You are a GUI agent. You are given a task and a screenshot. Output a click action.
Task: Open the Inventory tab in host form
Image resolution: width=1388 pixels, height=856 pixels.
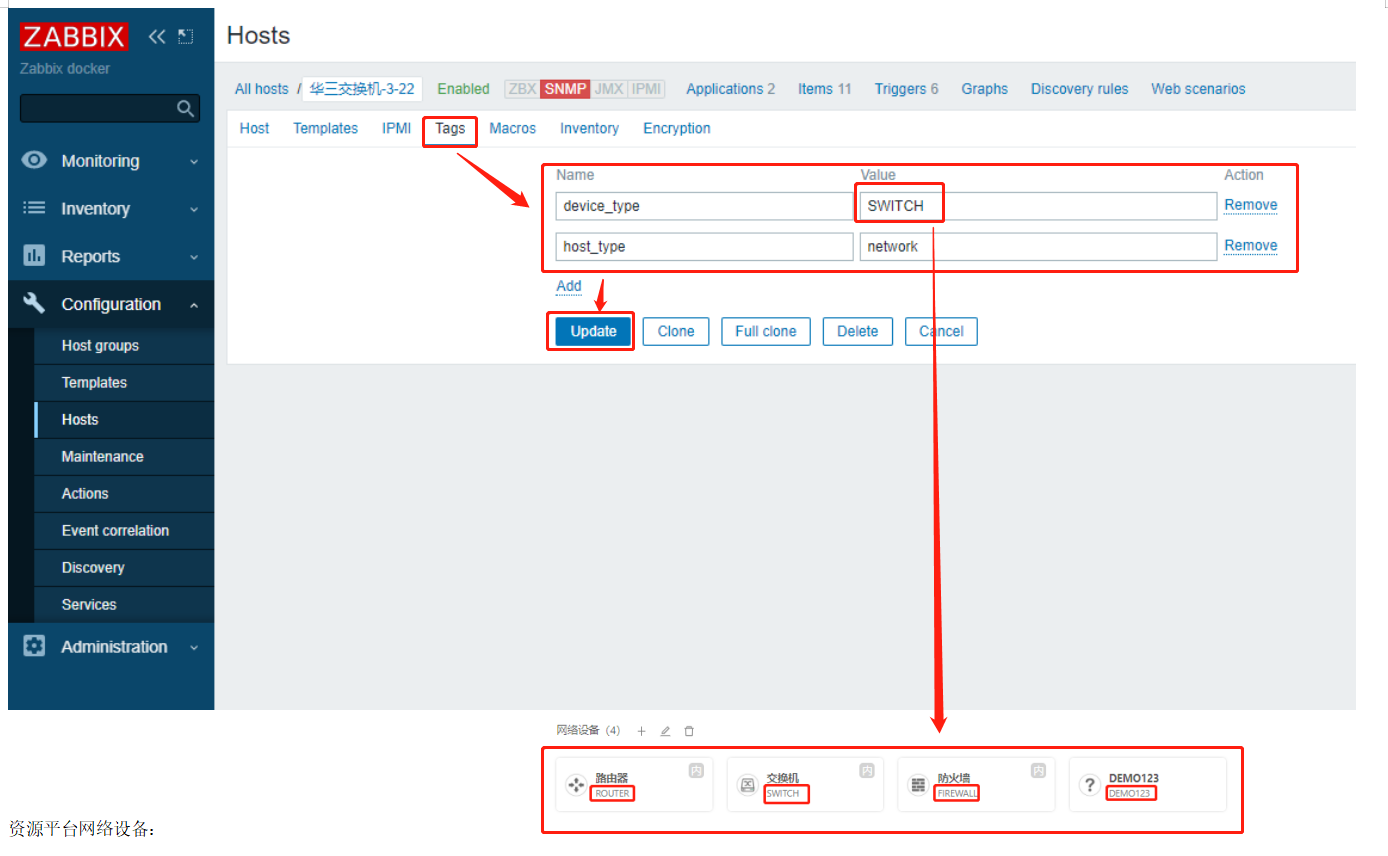(589, 128)
